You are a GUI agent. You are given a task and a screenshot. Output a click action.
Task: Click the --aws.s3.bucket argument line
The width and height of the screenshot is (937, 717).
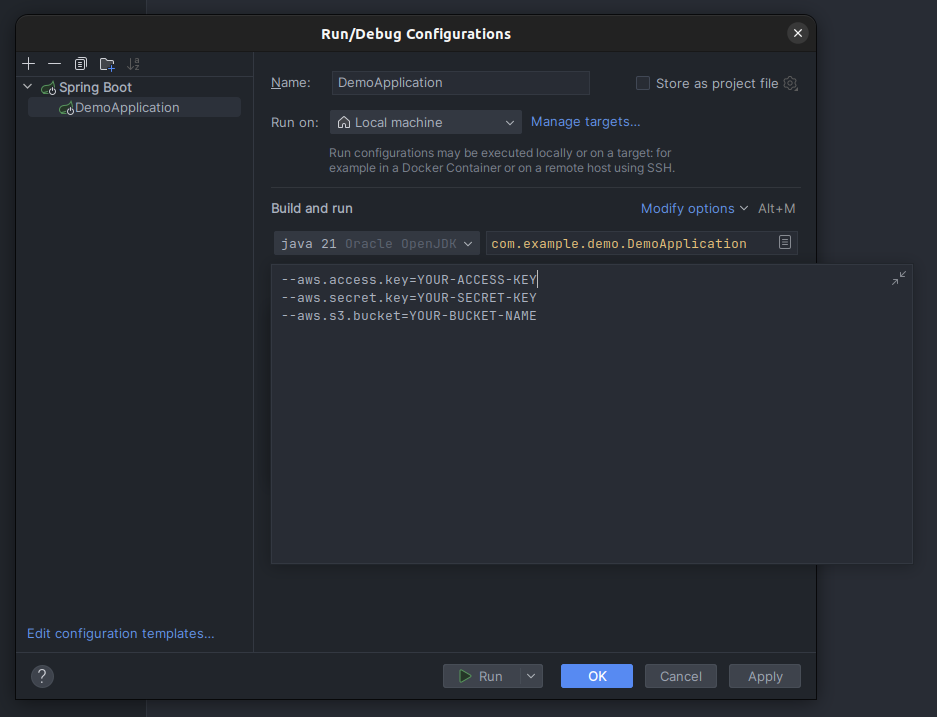coord(409,315)
